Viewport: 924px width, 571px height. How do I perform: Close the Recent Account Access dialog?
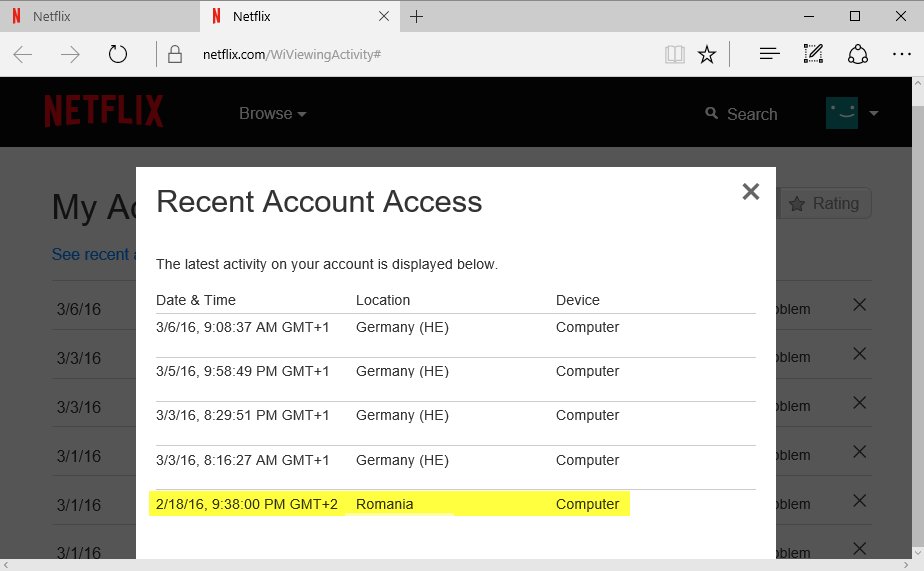(750, 192)
